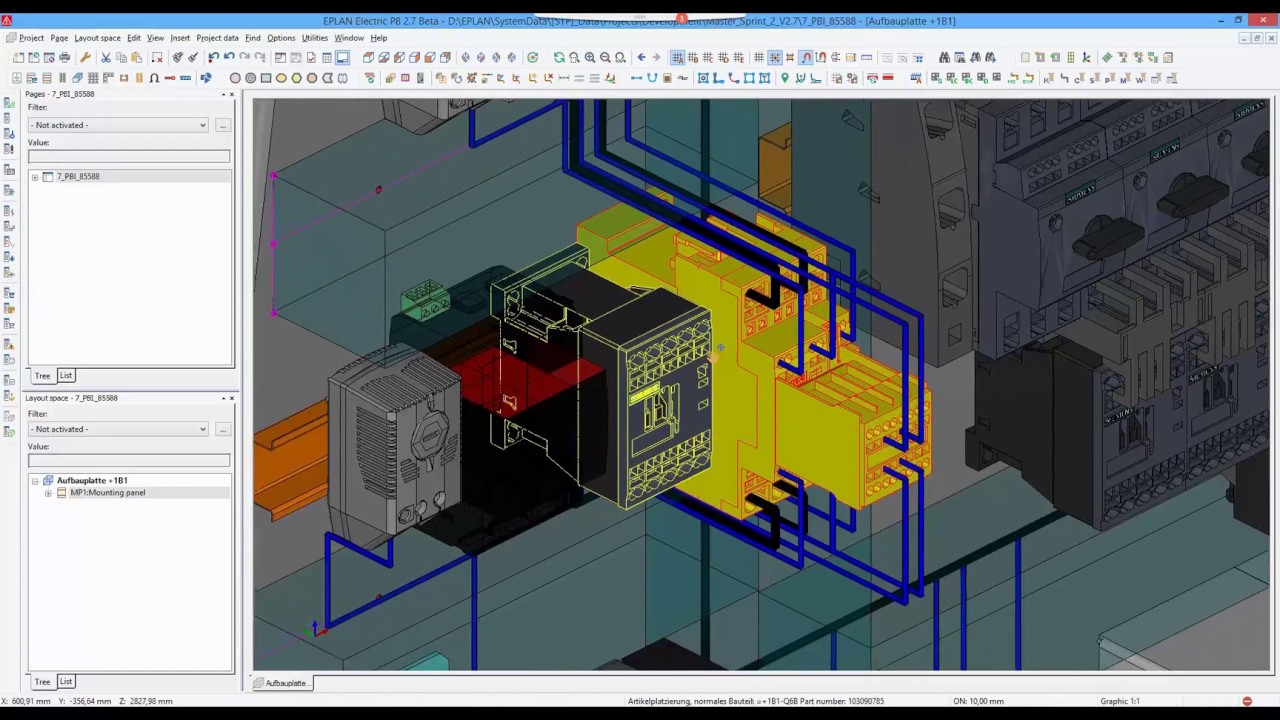
Task: Click the Cut scissors icon
Action: tap(106, 58)
